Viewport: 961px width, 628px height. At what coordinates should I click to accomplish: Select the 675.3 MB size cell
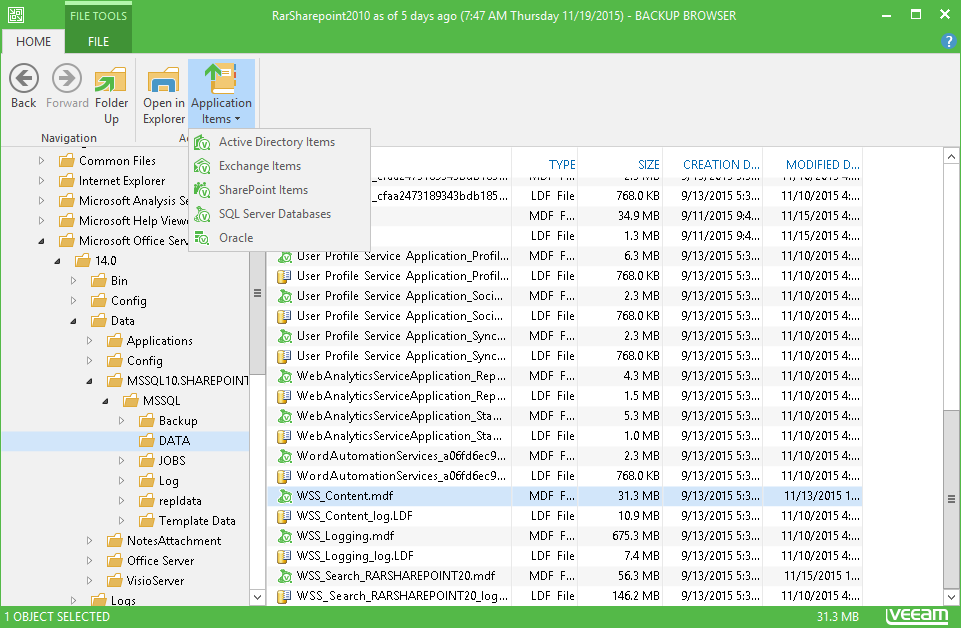pos(636,536)
